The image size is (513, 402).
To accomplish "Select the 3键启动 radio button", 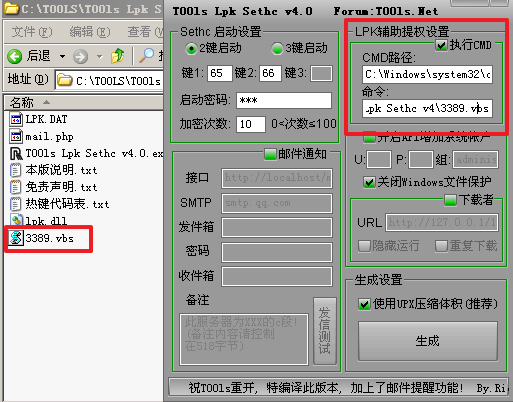I will click(277, 49).
